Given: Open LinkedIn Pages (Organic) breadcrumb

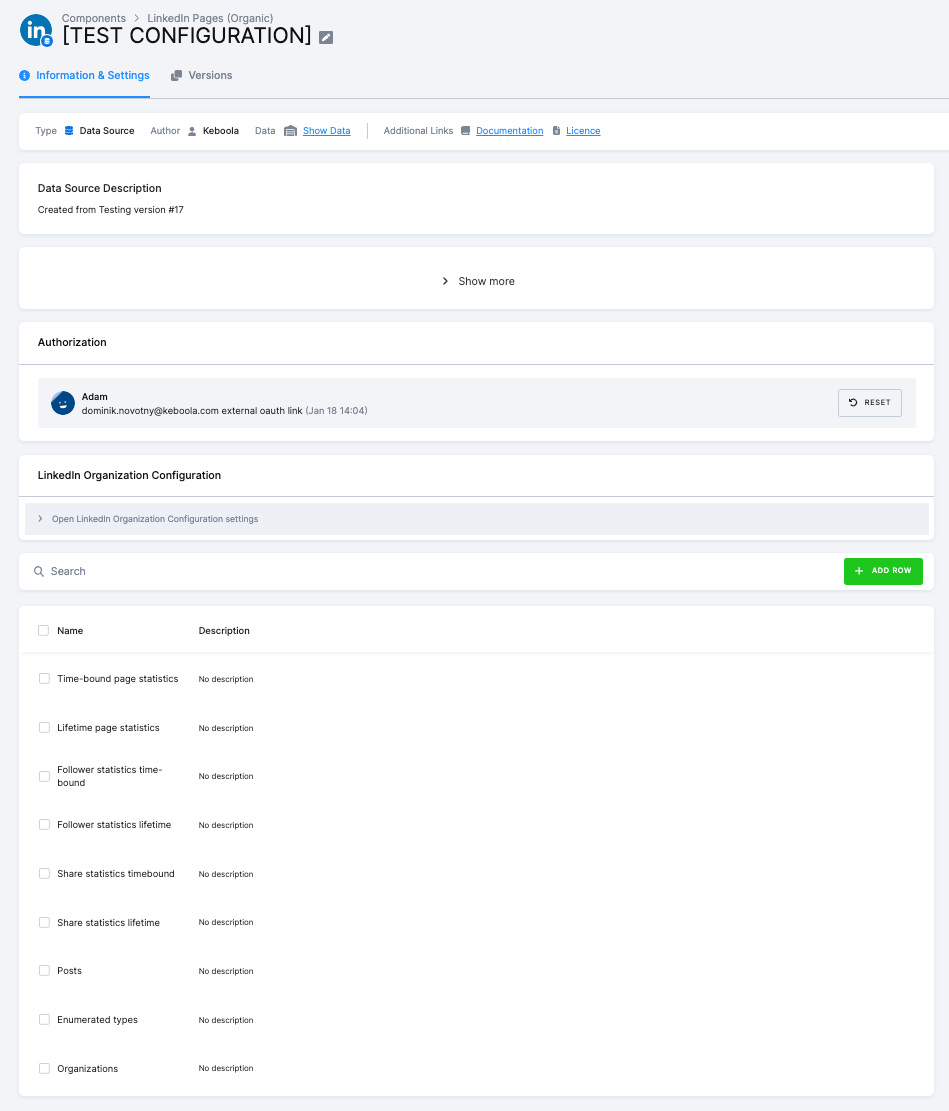Looking at the screenshot, I should [x=210, y=18].
